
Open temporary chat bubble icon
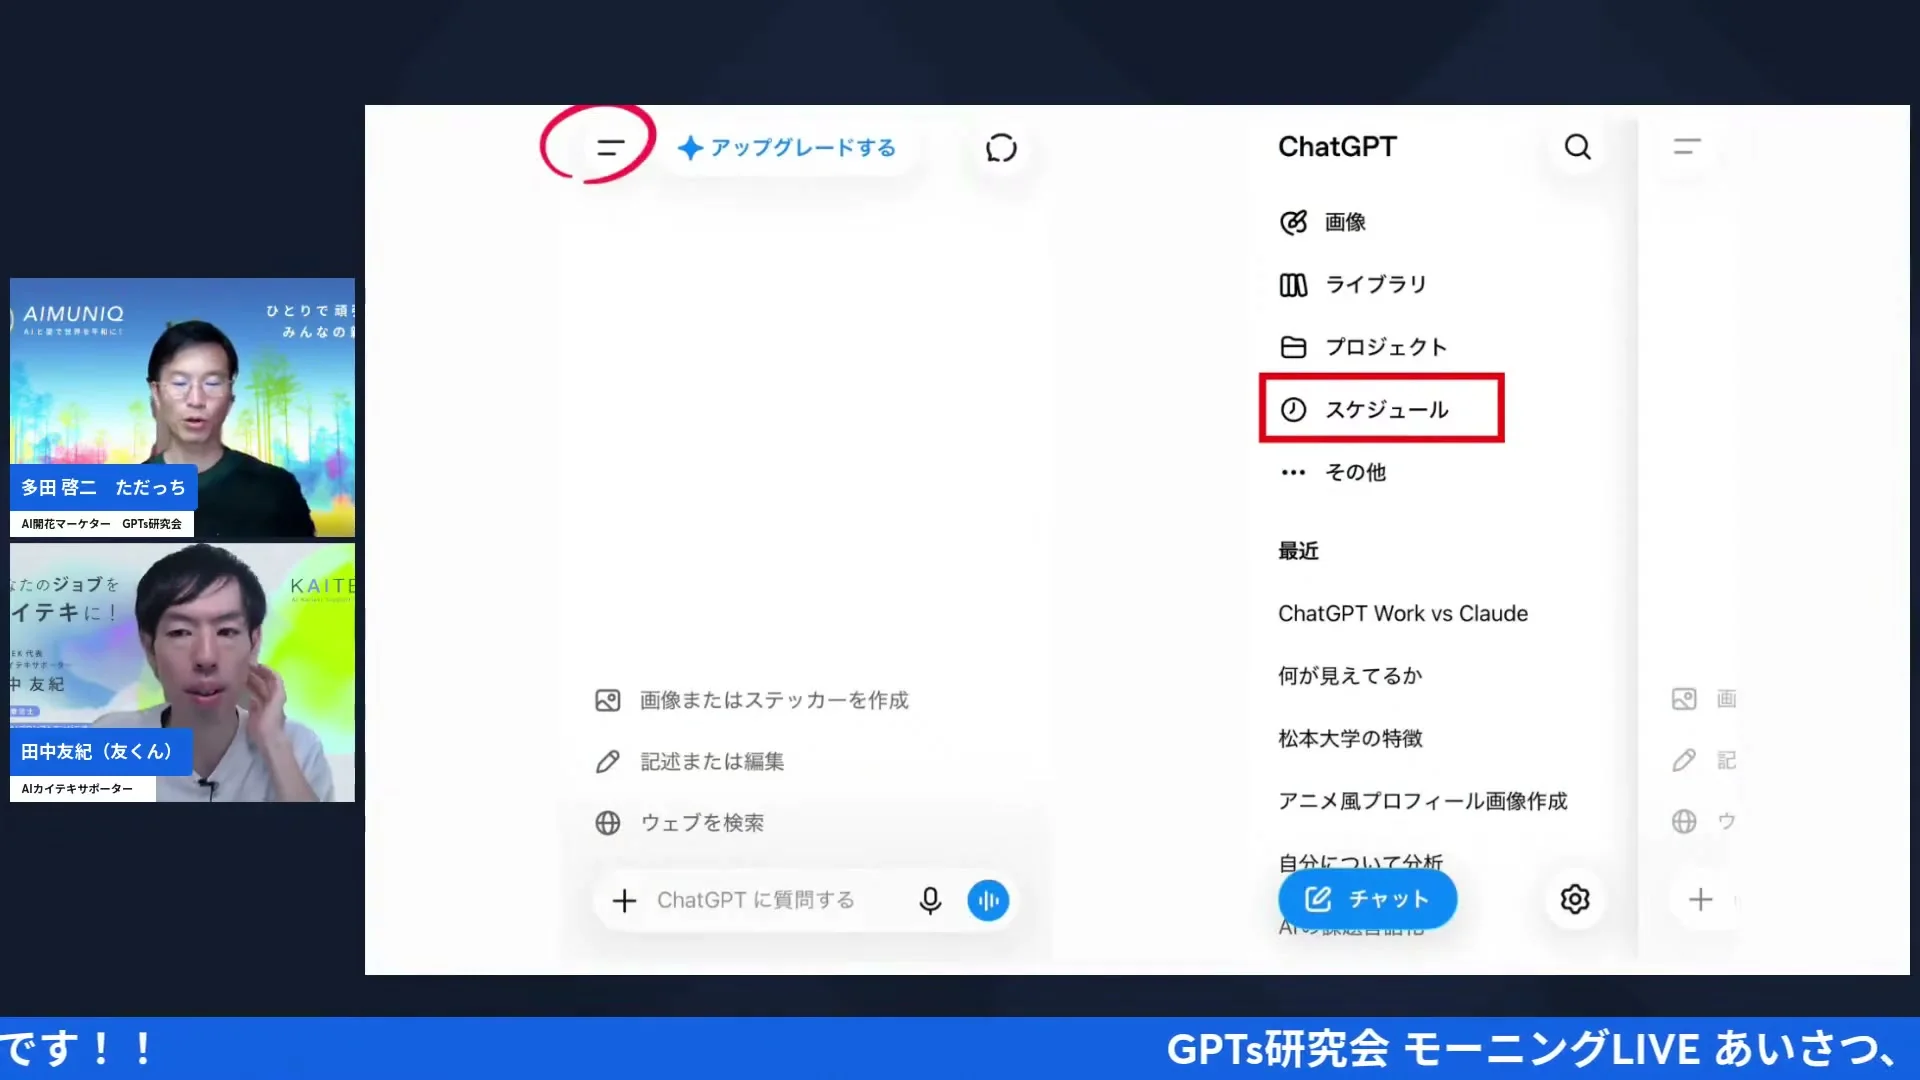point(1001,148)
